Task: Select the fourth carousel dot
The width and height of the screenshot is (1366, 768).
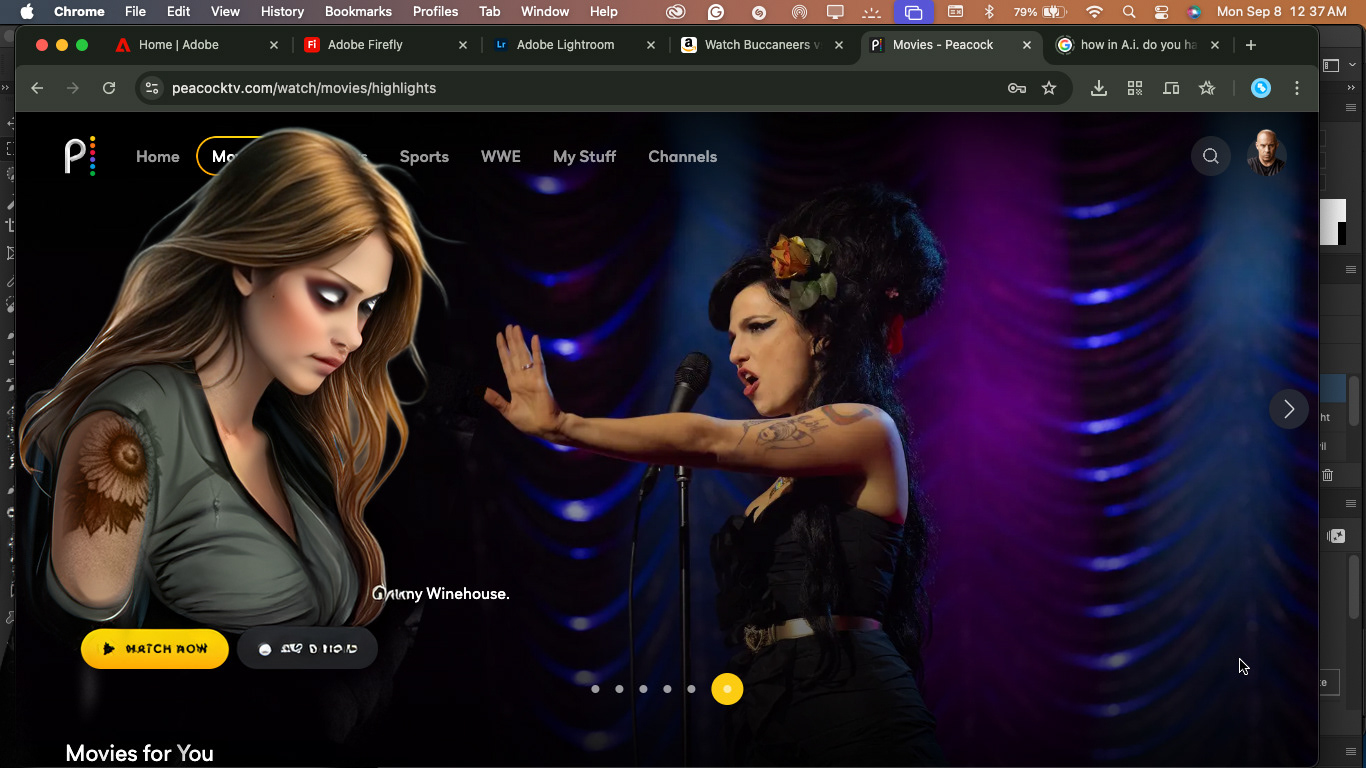Action: pos(667,689)
